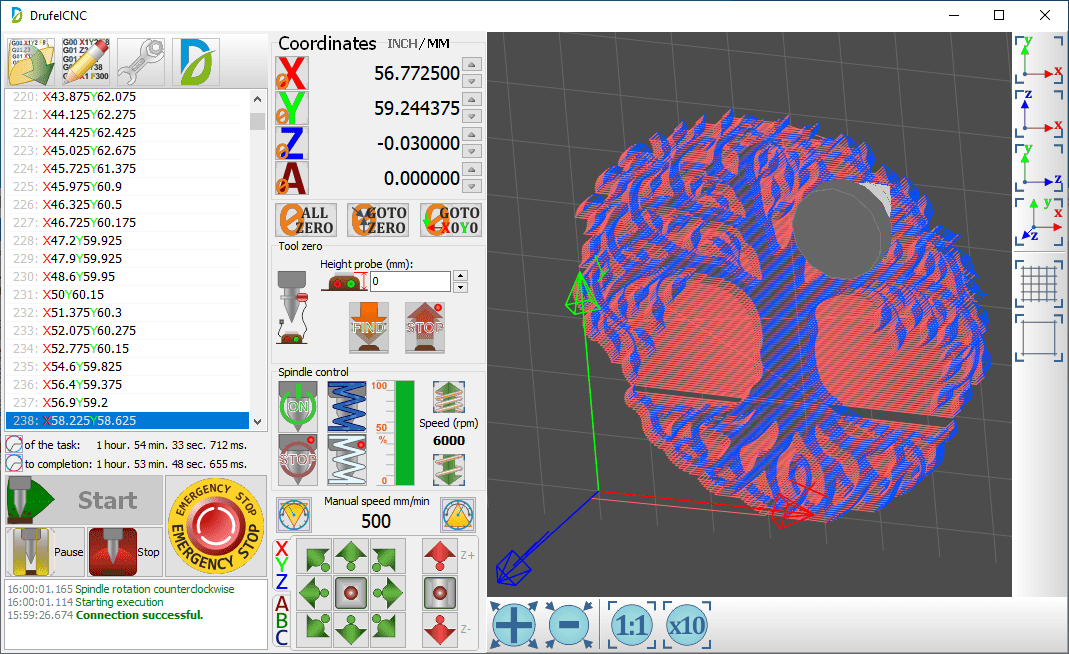Increase spindle speed rpm
Viewport: 1069px width, 654px height.
click(449, 398)
